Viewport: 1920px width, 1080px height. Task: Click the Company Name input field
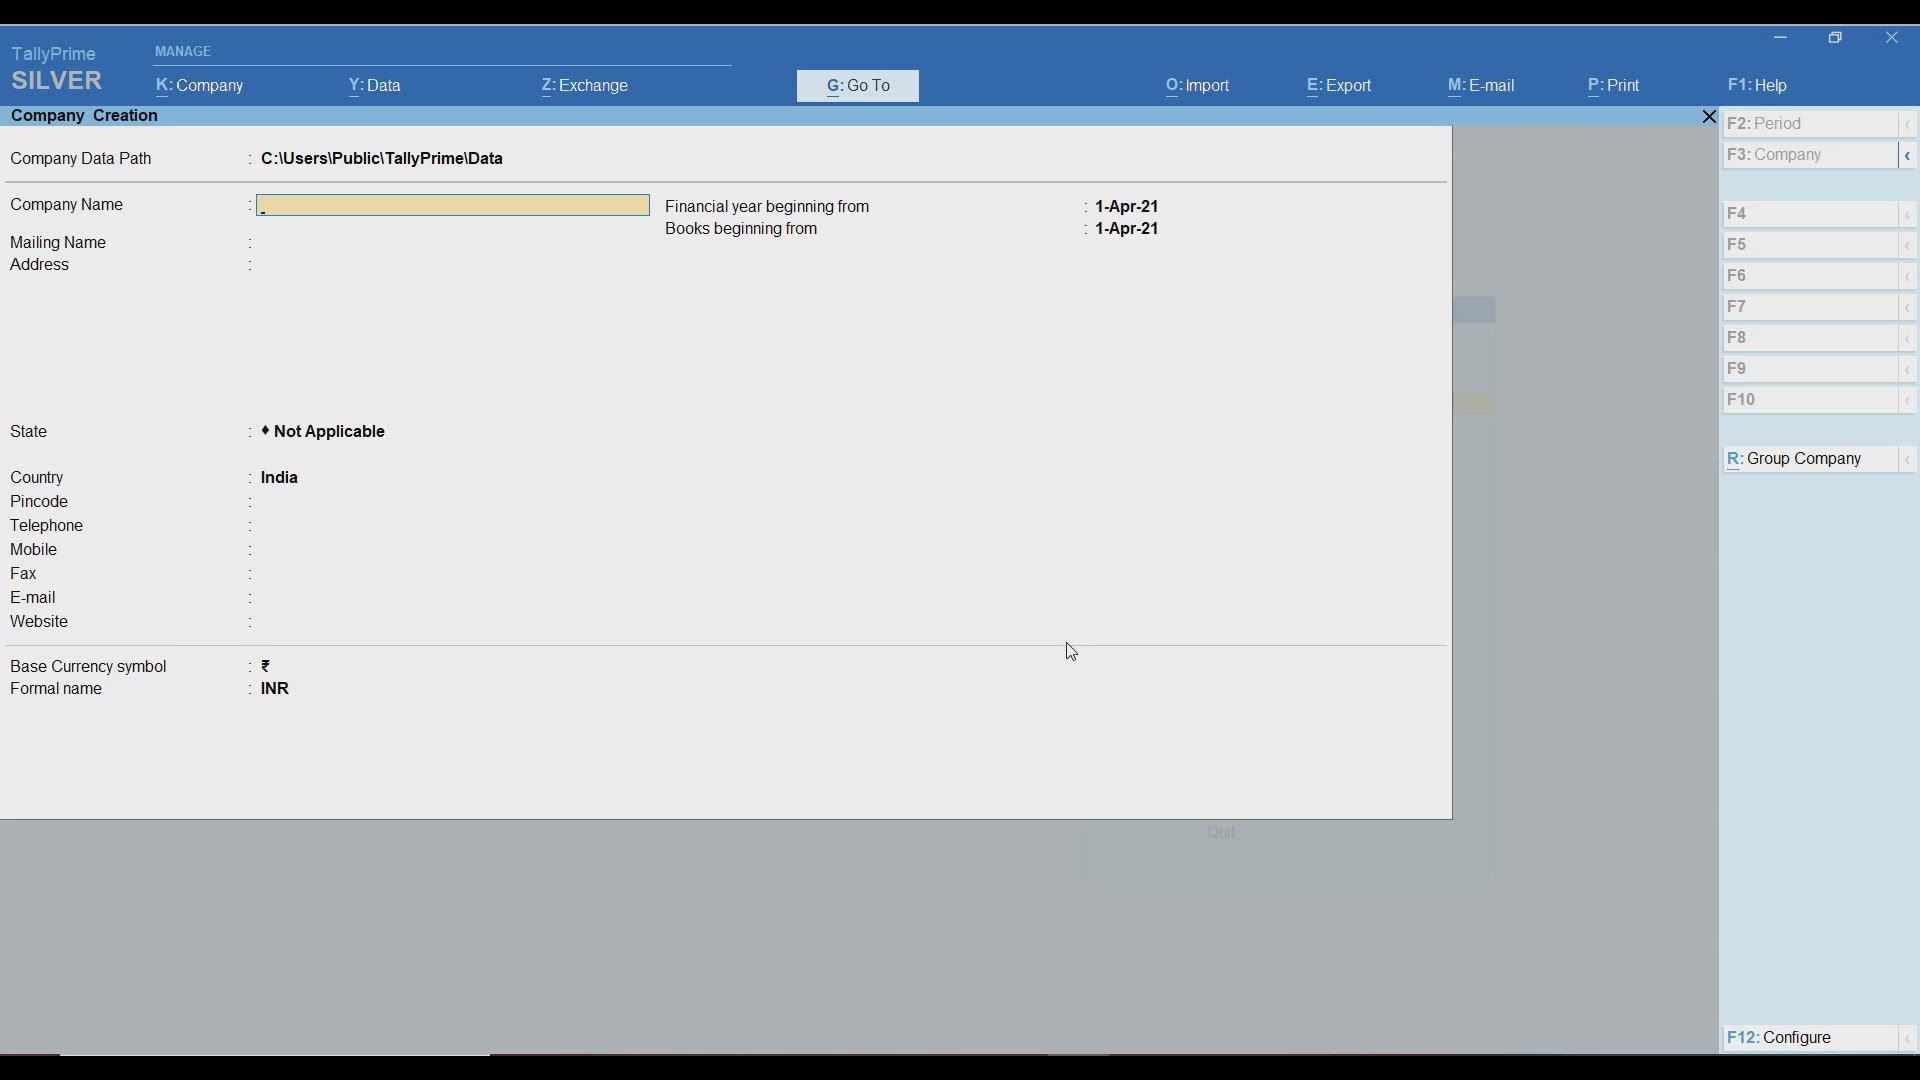coord(453,205)
